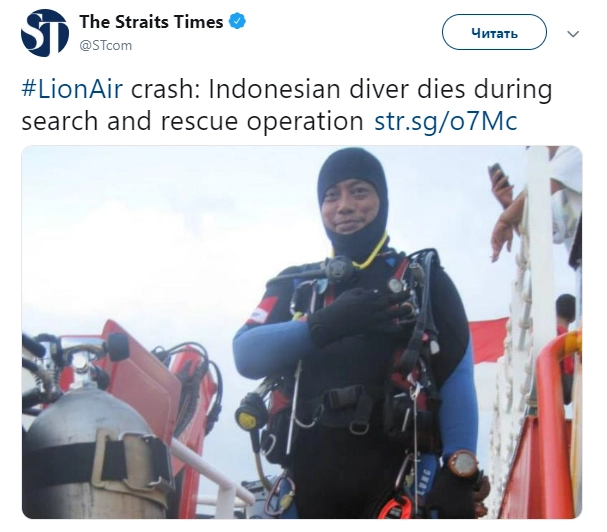Click the diver's hooded face in photo
Image resolution: width=607 pixels, height=532 pixels.
(350, 209)
